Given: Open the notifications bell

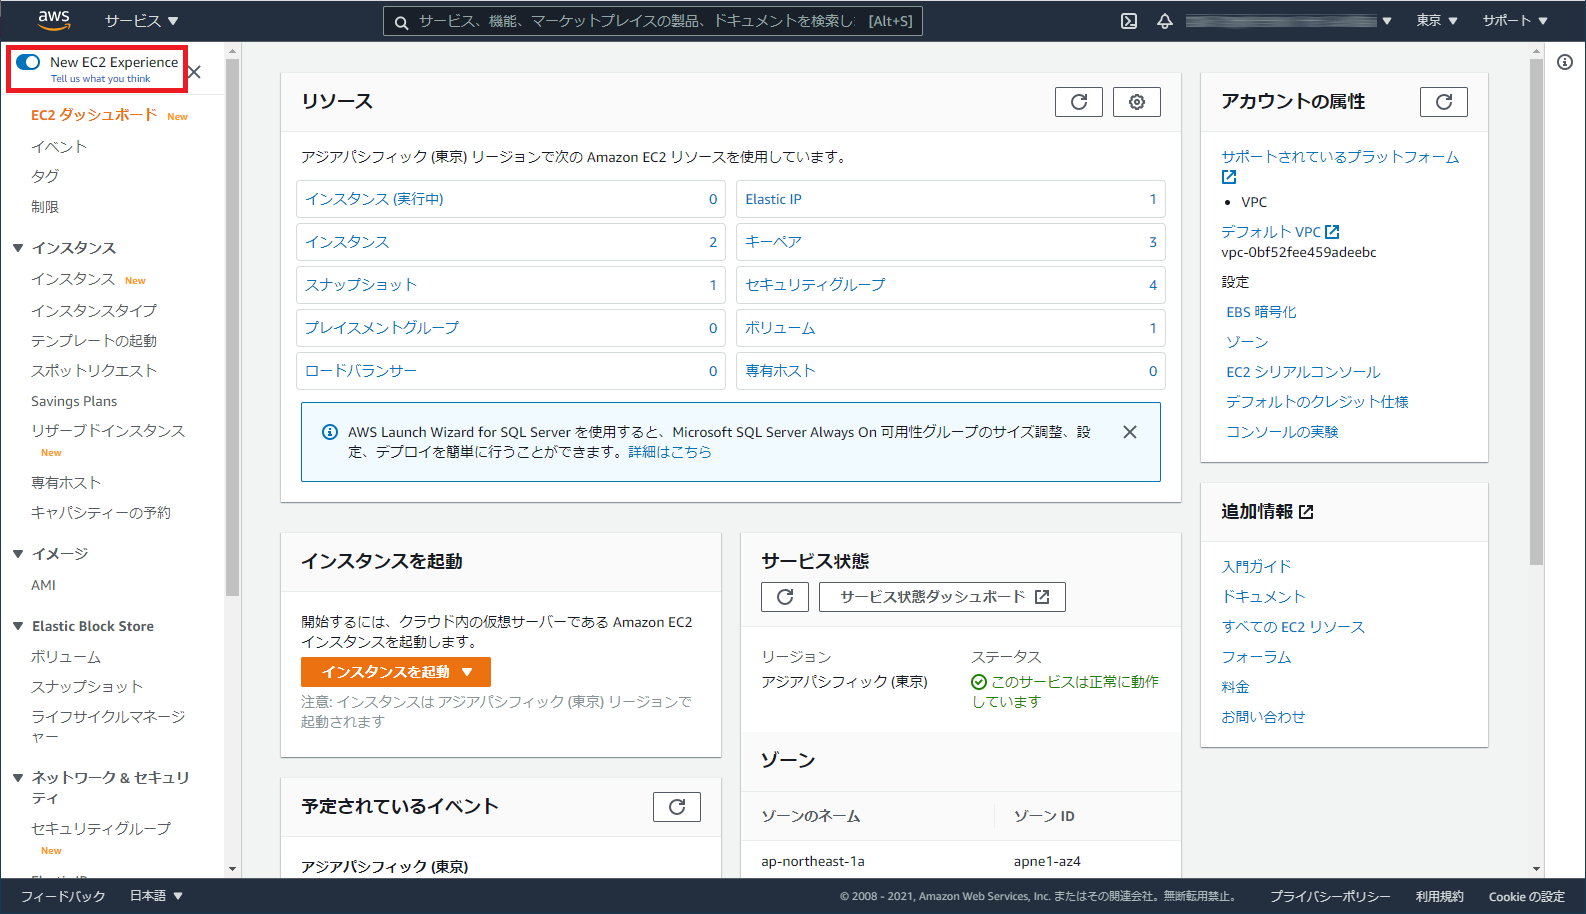Looking at the screenshot, I should pyautogui.click(x=1165, y=21).
